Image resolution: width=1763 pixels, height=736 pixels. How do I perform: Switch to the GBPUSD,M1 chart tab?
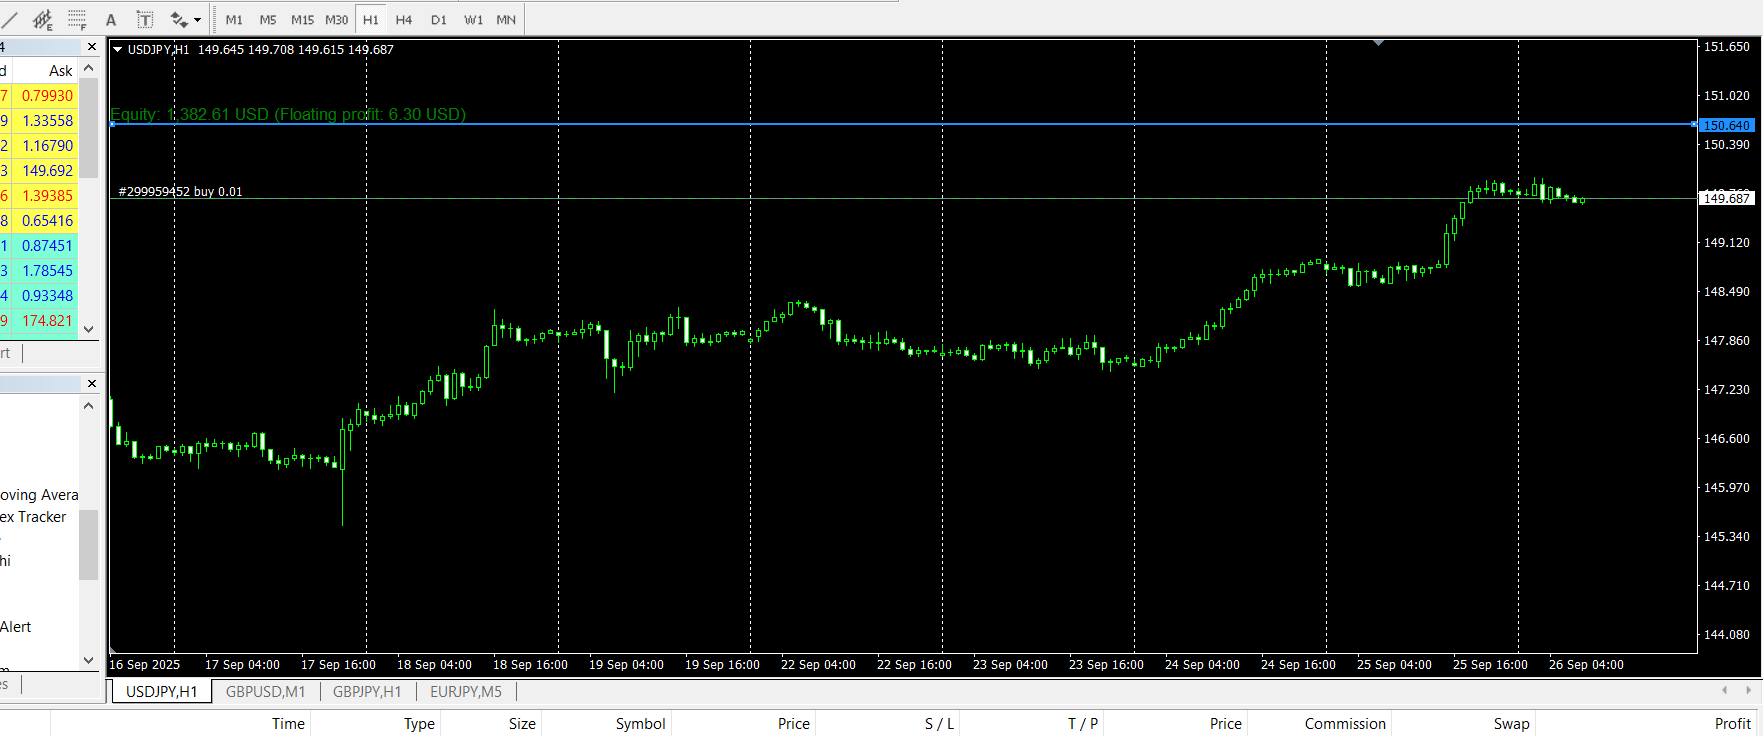tap(265, 692)
